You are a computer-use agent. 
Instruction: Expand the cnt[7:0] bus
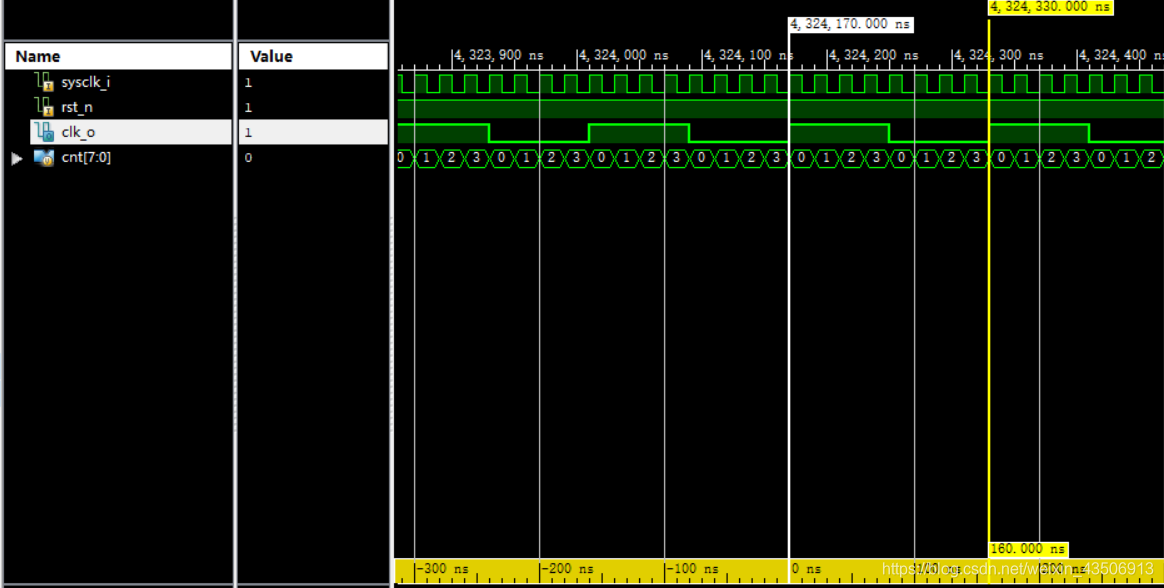coord(17,158)
